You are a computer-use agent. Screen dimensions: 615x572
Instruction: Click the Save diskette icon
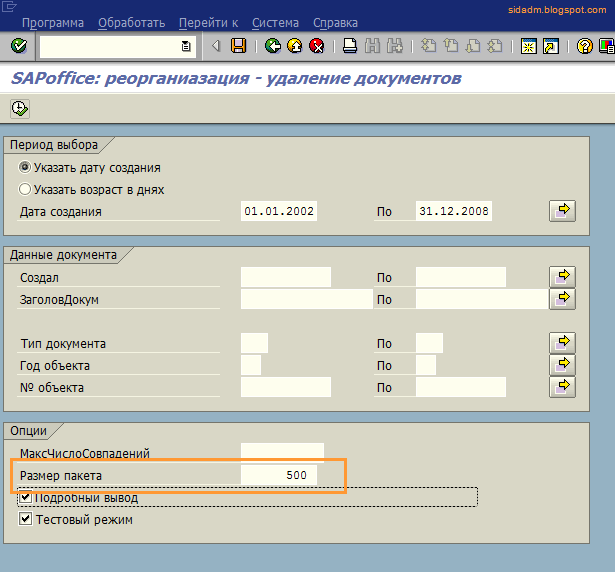[x=238, y=46]
